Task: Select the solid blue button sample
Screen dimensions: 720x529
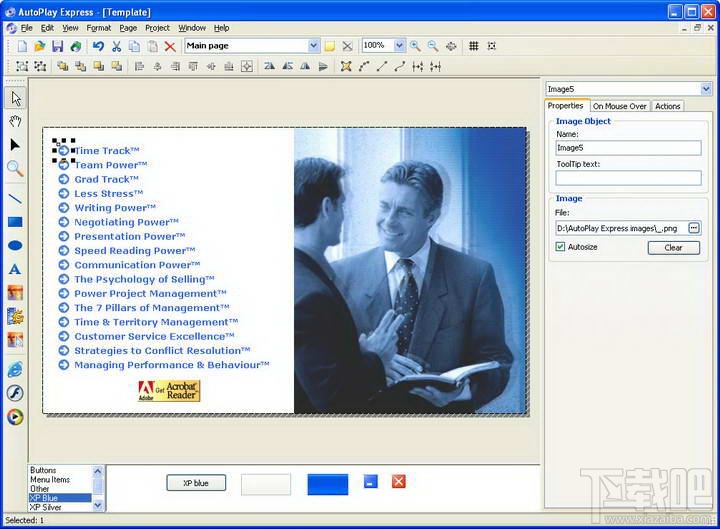Action: [x=327, y=484]
